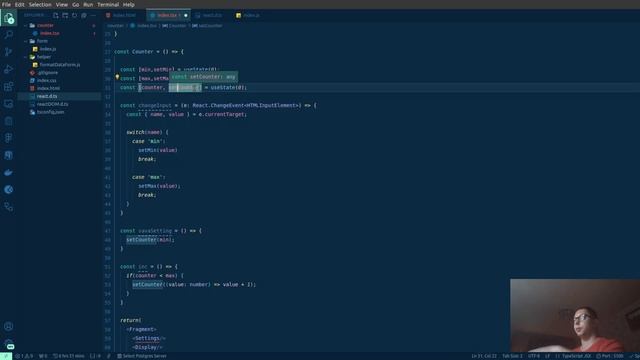Open the Terminal menu
Viewport: 640px width, 360px height.
pyautogui.click(x=108, y=4)
